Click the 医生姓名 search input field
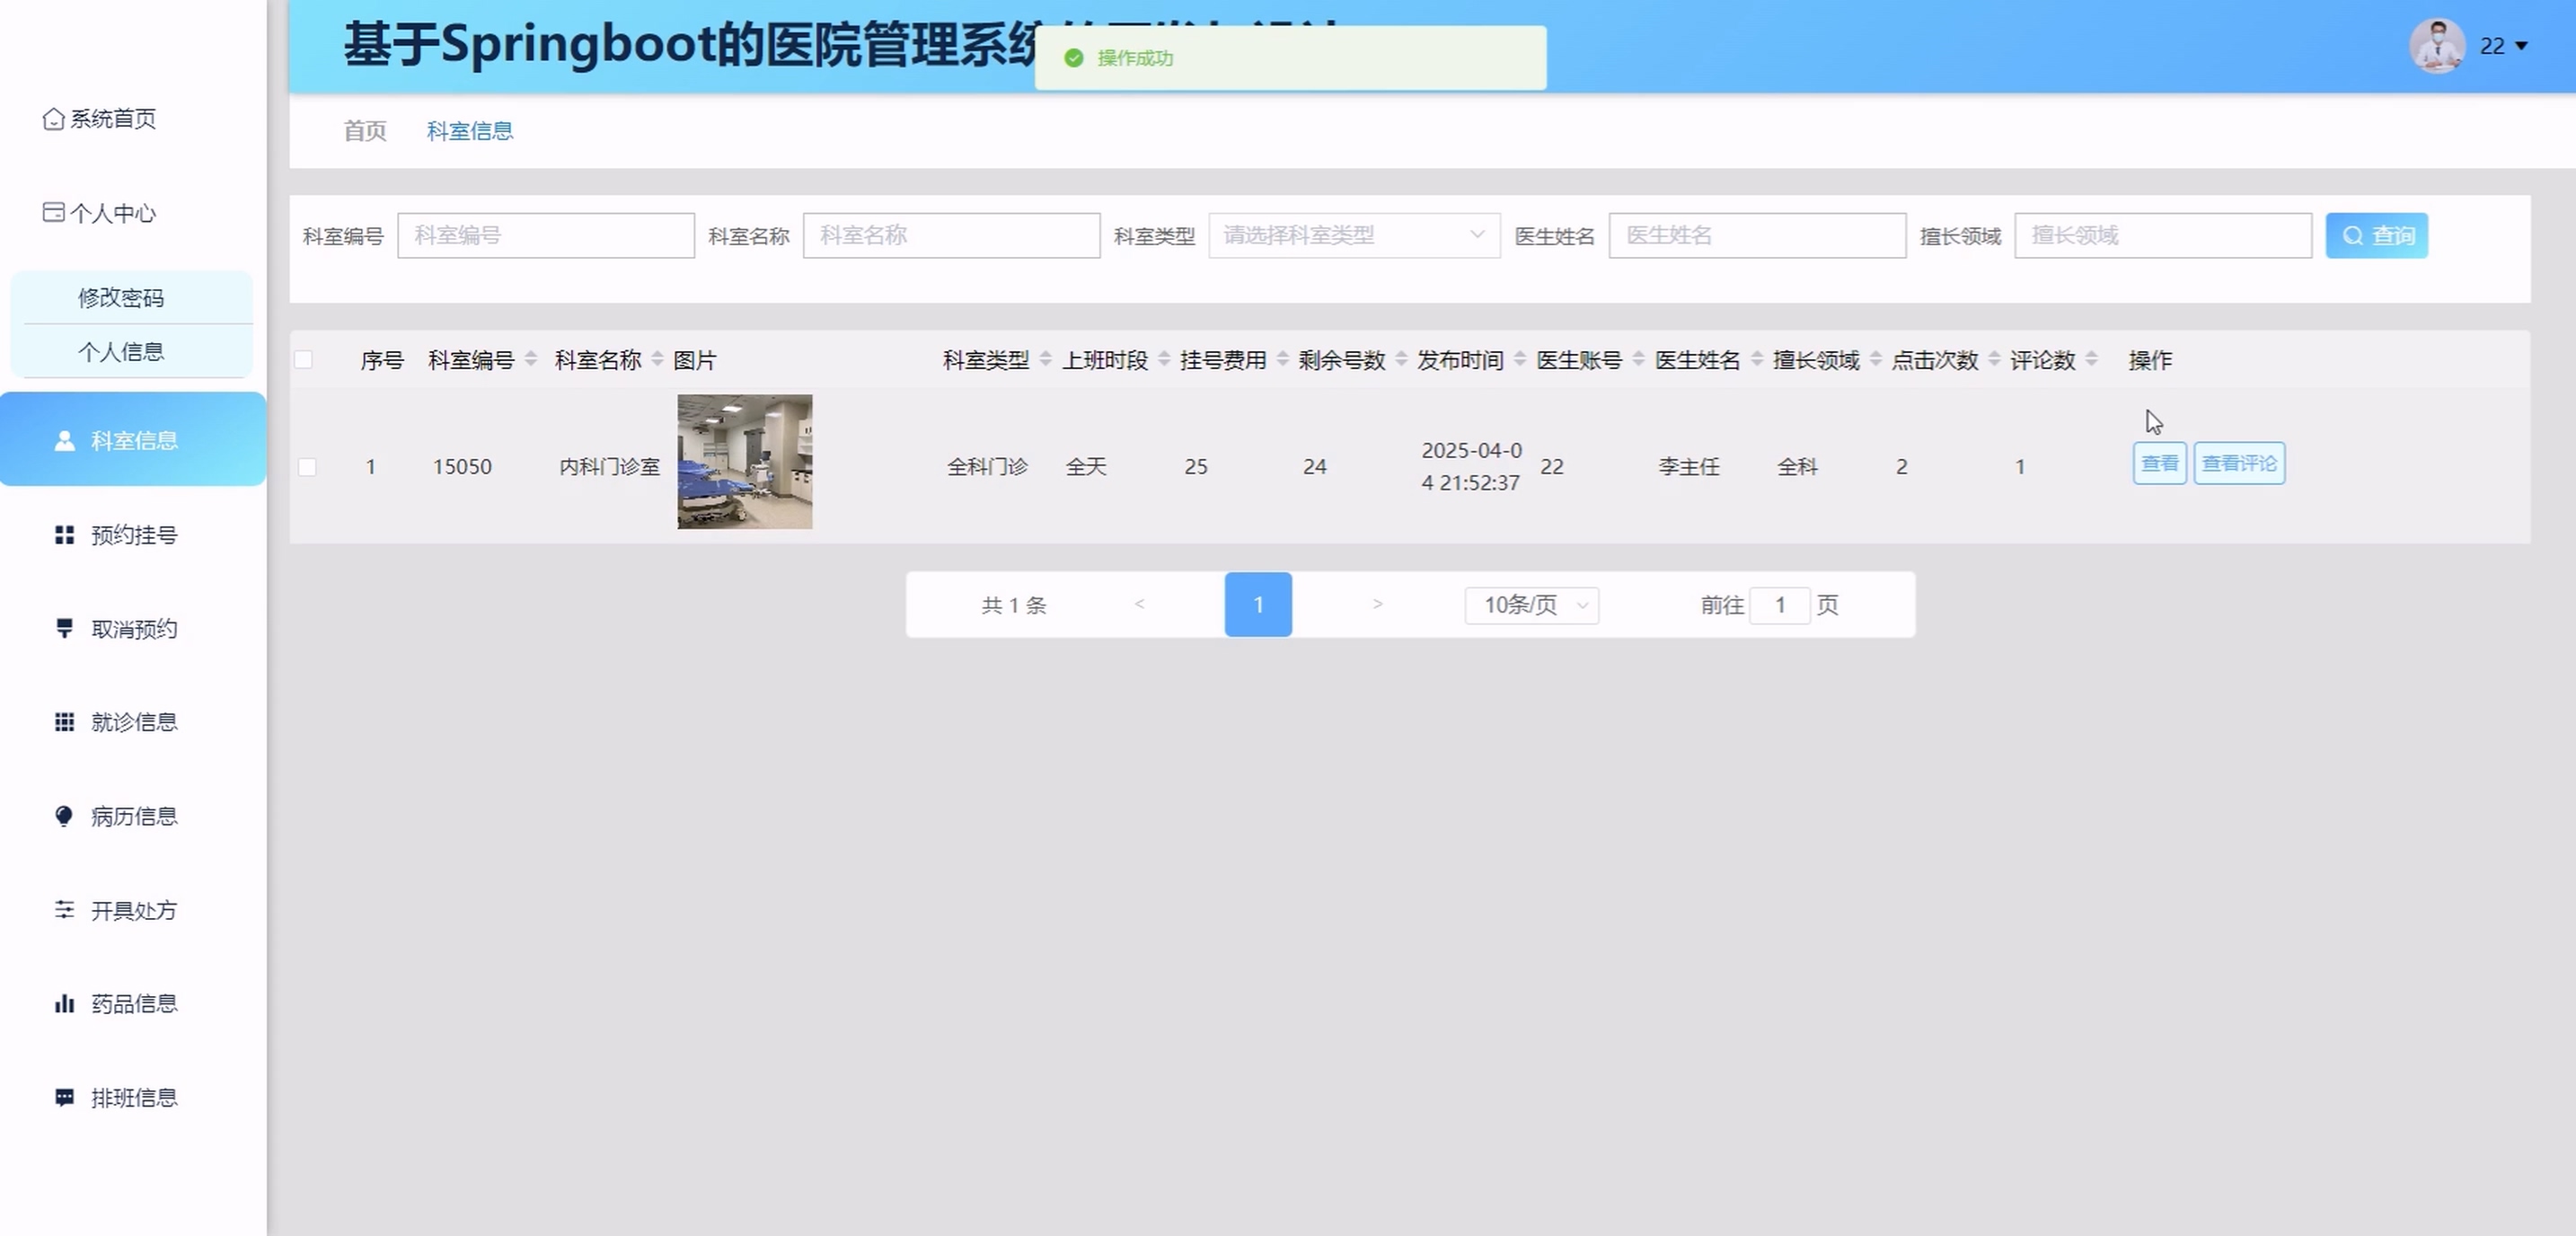 [x=1756, y=235]
